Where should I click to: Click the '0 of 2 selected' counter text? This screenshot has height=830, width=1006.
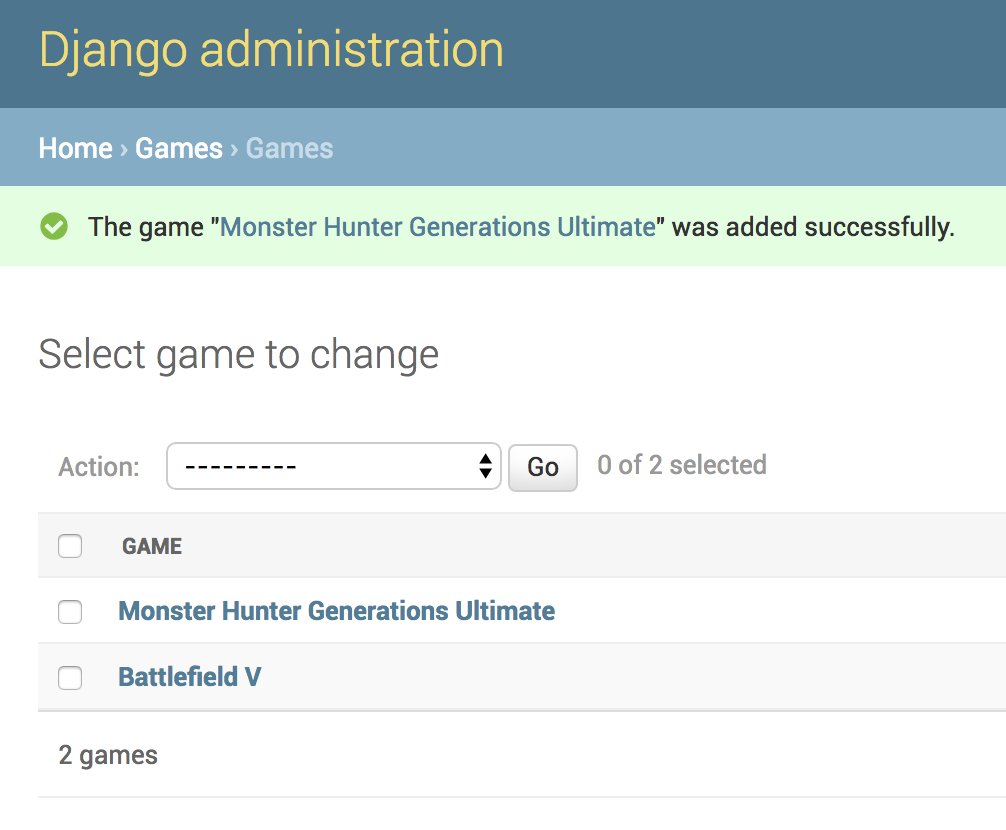(x=682, y=465)
